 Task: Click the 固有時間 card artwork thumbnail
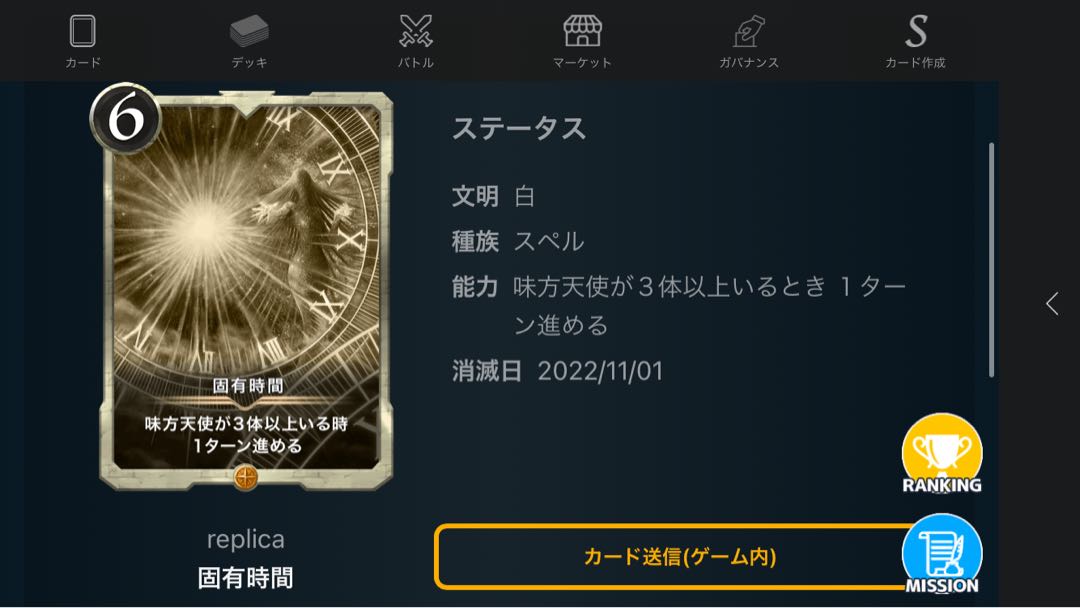coord(247,289)
